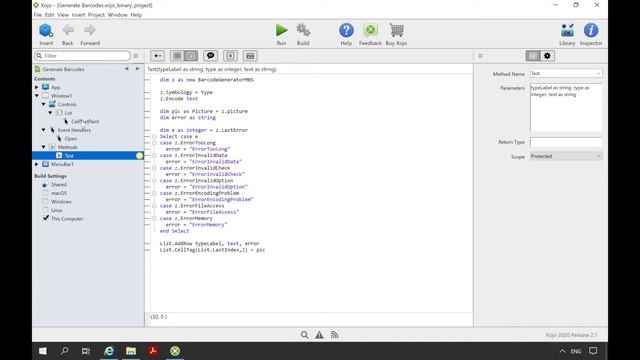Open the Inspector panel
Screen dimensions: 640x360
click(x=591, y=30)
